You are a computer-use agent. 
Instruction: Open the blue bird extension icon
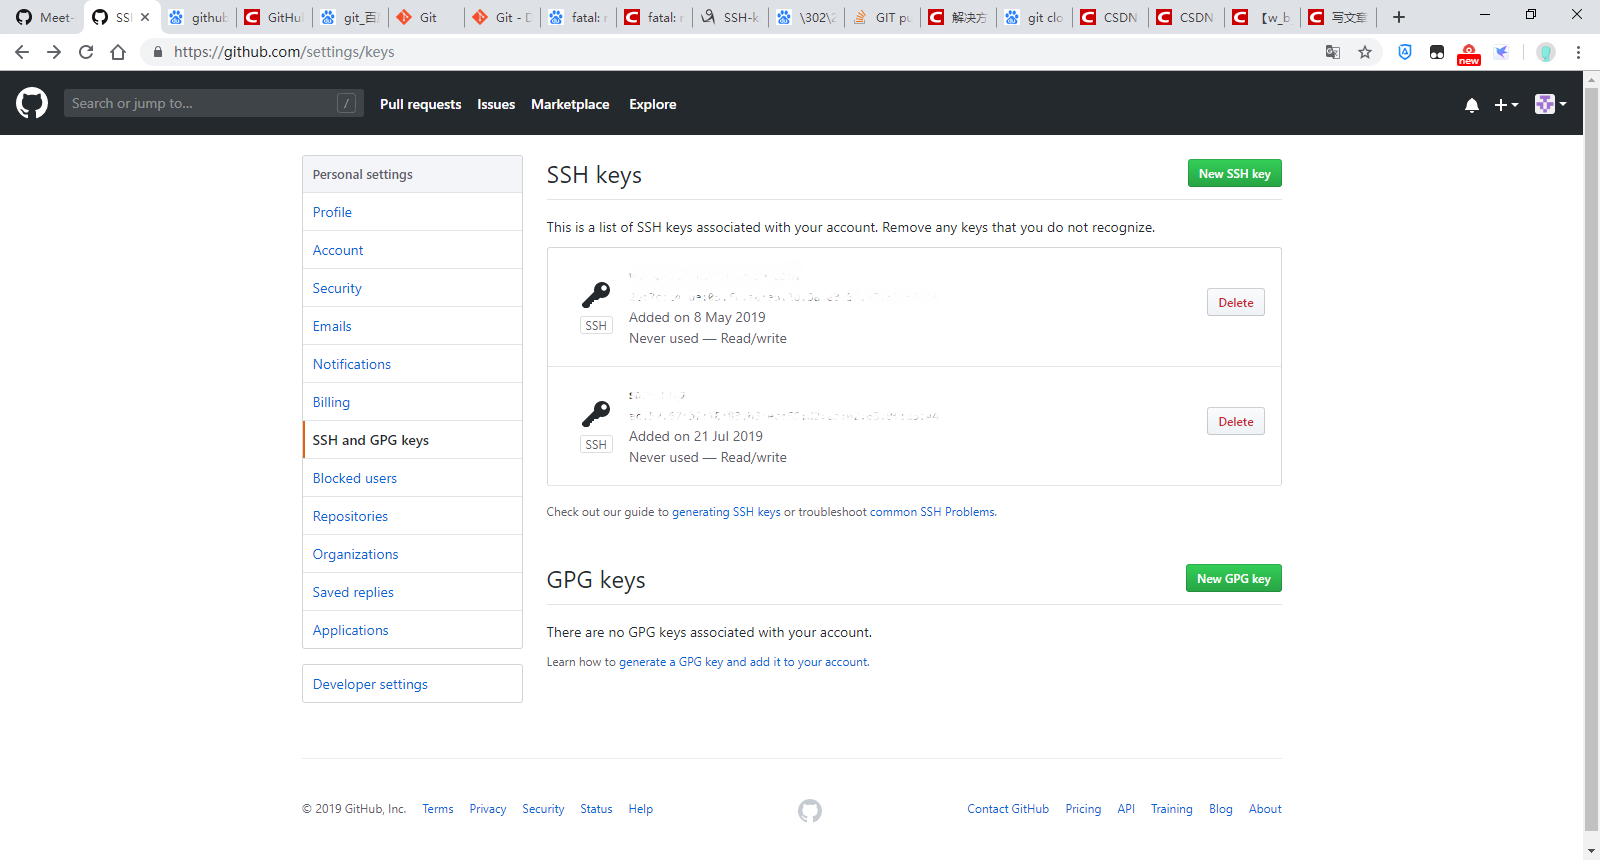[x=1501, y=52]
